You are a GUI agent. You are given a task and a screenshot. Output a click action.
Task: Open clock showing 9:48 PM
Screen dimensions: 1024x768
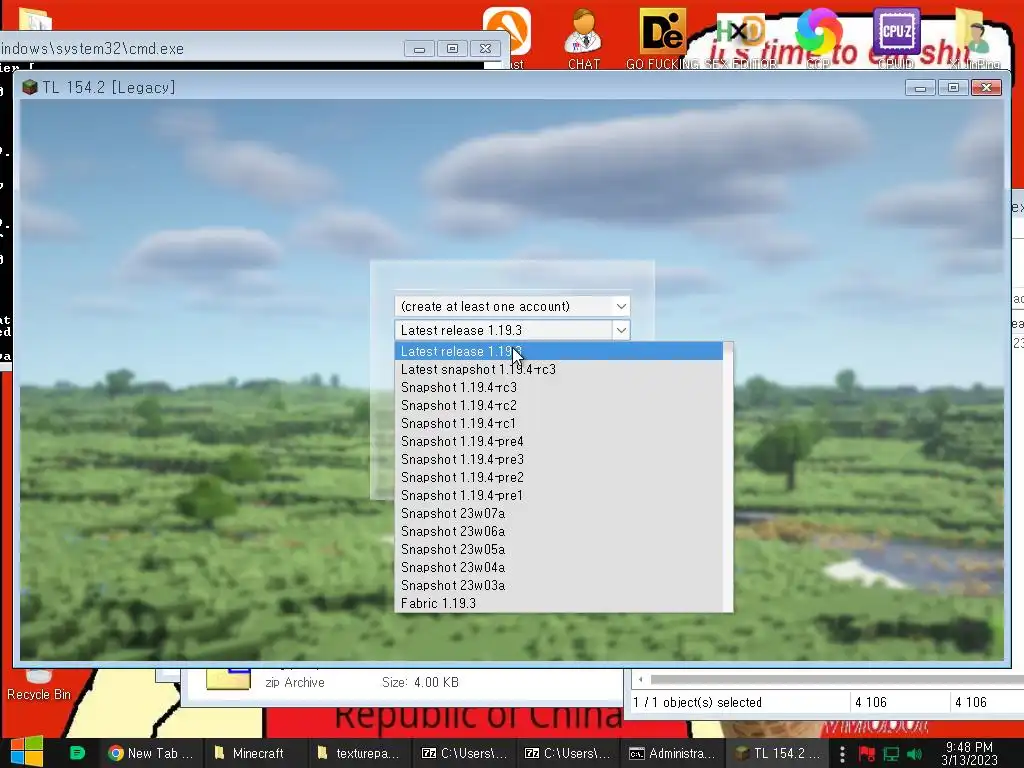click(969, 753)
